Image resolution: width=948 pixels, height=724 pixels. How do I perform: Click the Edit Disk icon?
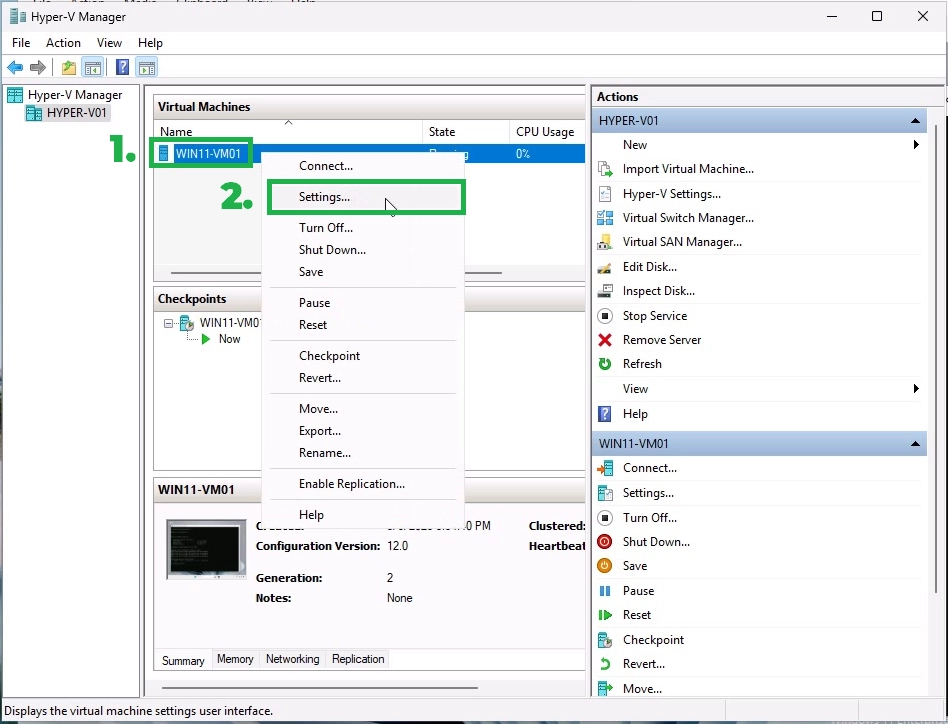coord(605,267)
